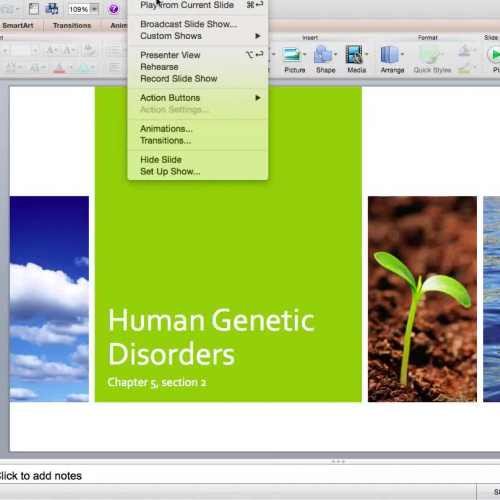Image resolution: width=500 pixels, height=500 pixels.
Task: Click the line color pen icon
Action: (x=464, y=68)
